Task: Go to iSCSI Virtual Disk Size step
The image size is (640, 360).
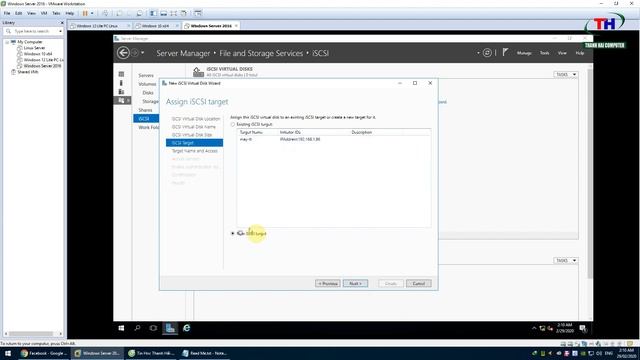Action: point(192,135)
